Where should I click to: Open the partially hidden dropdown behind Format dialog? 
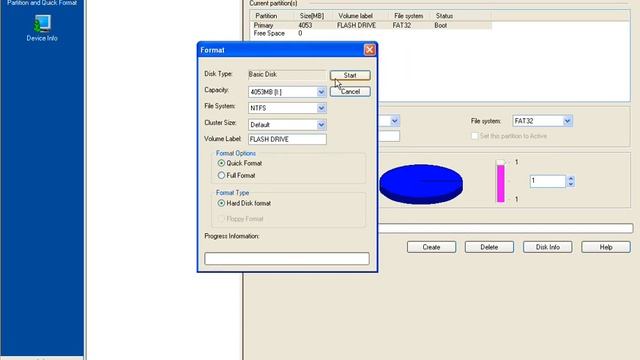tap(395, 121)
